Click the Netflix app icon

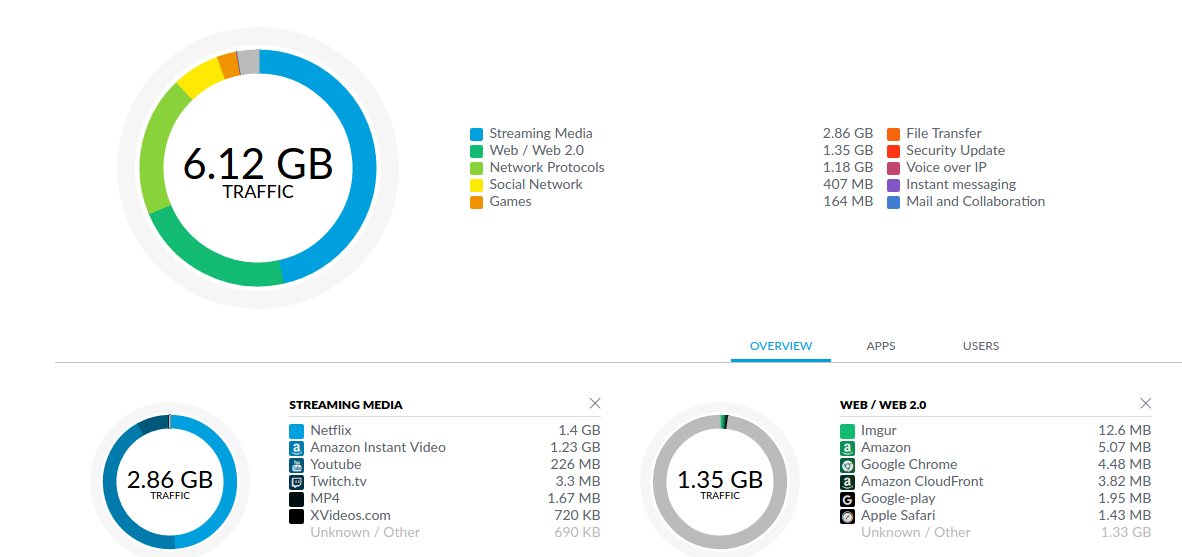tap(296, 431)
